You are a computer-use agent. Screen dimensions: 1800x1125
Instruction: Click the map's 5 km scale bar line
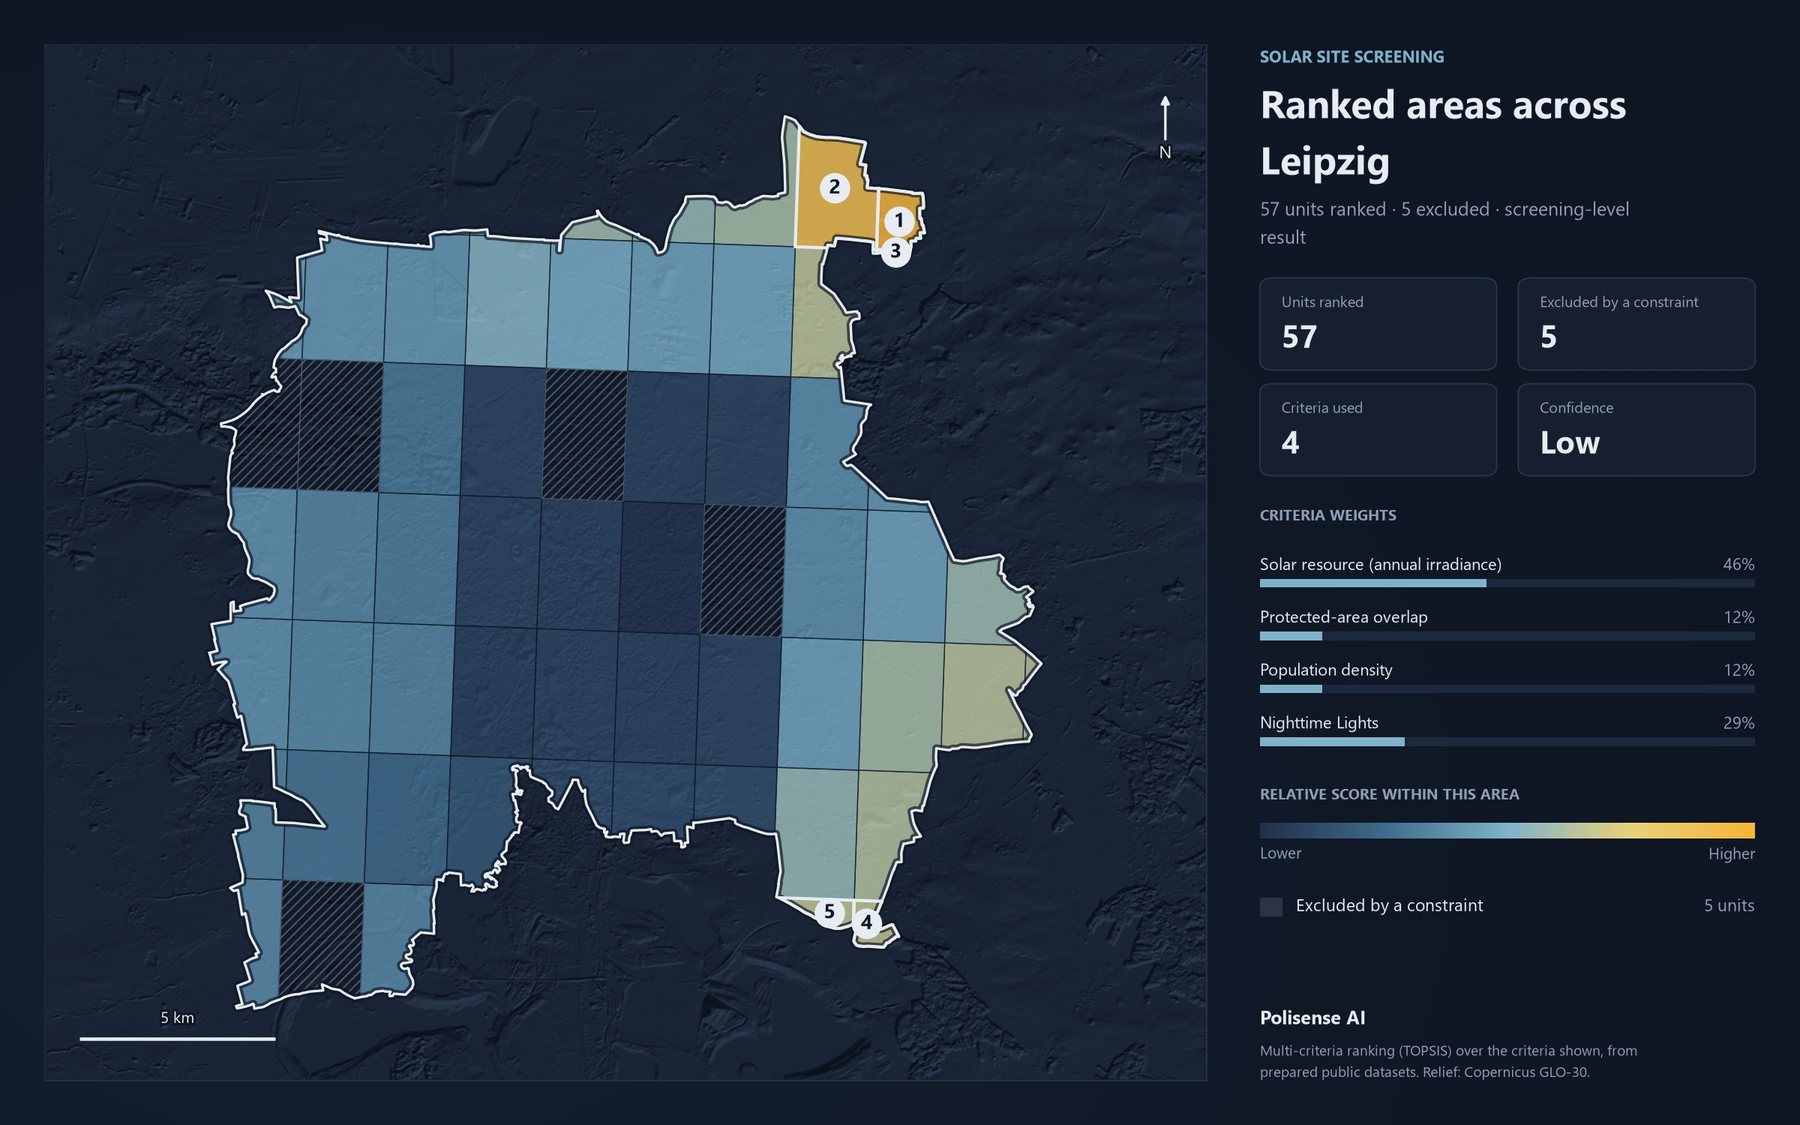click(x=178, y=1039)
